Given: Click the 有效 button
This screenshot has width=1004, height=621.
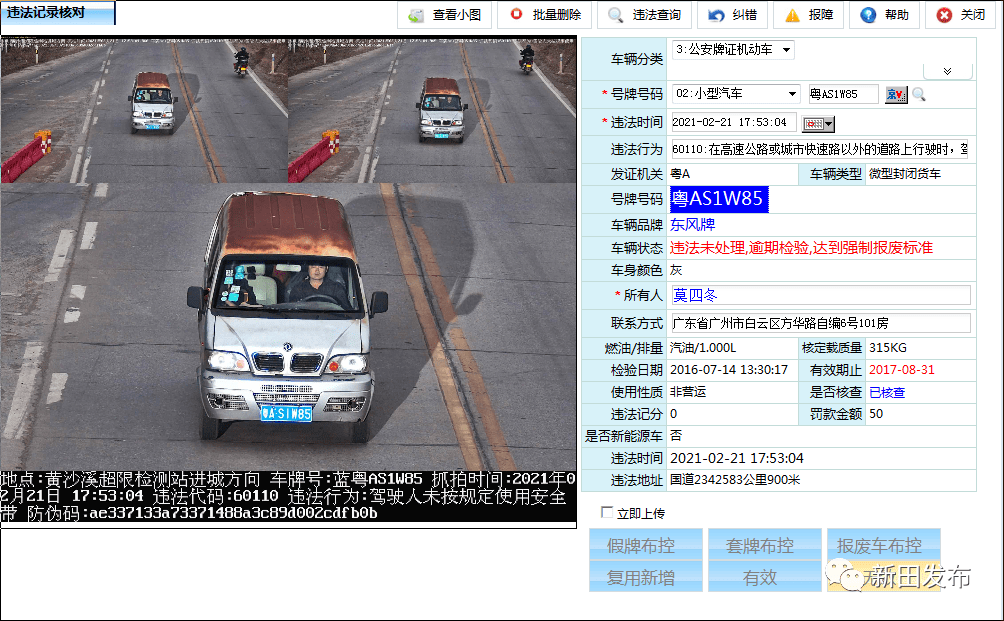Looking at the screenshot, I should point(759,577).
